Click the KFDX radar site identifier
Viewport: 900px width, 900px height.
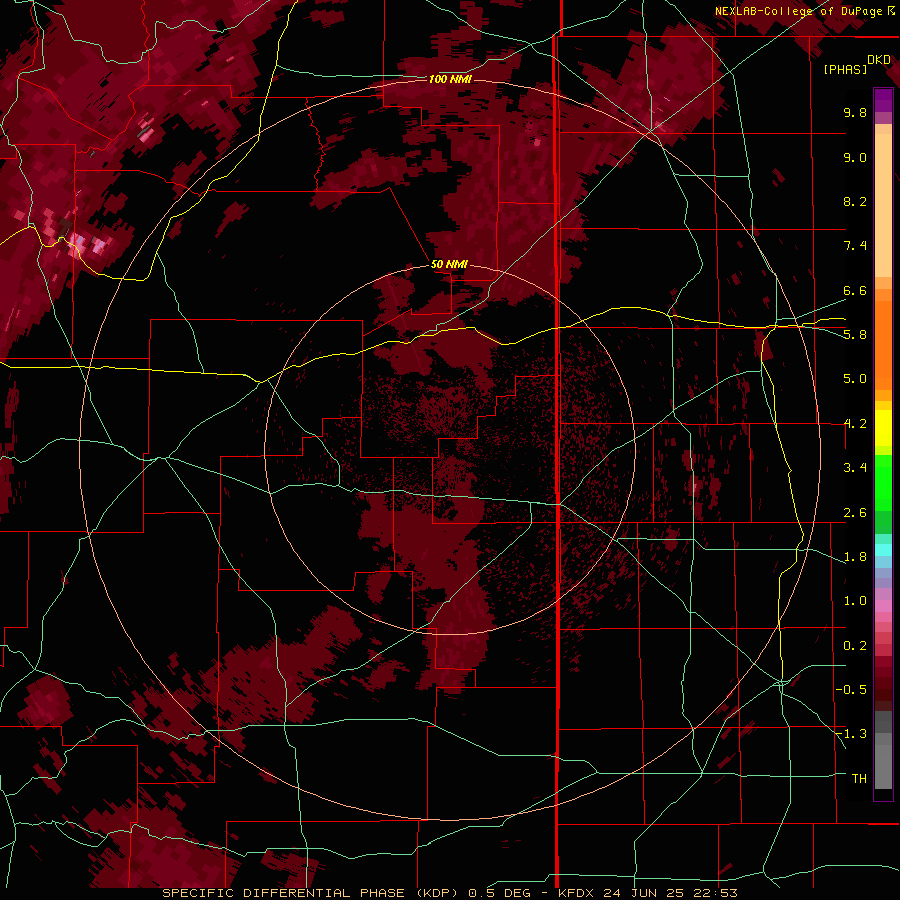[x=577, y=893]
